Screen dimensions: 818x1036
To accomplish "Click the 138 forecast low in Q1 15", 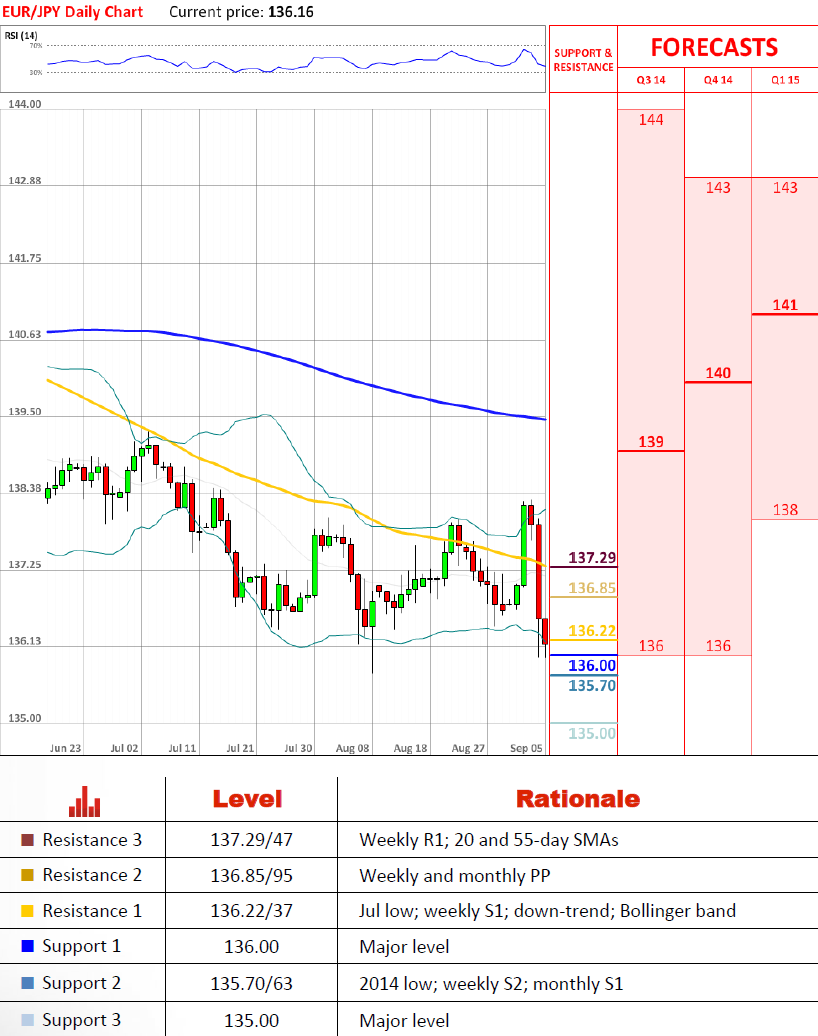I will tap(785, 509).
